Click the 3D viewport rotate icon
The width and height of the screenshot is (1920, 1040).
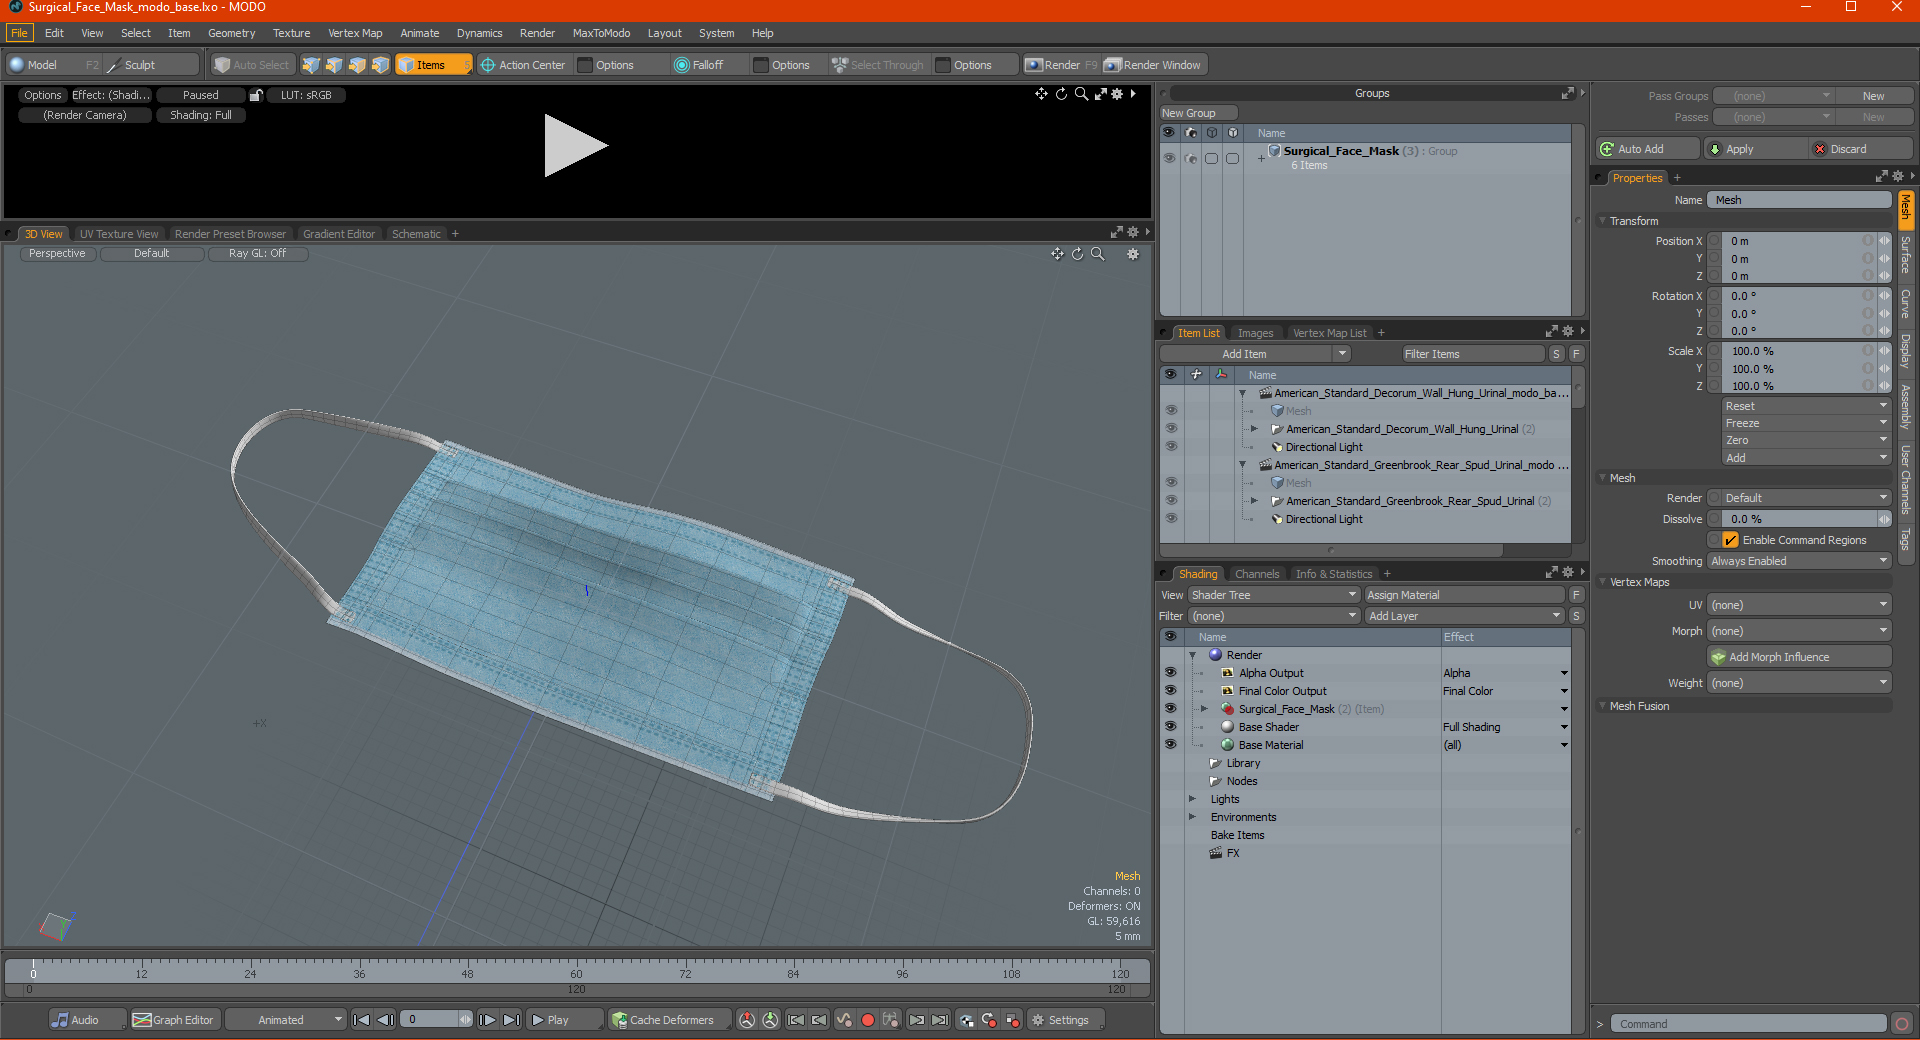click(x=1077, y=254)
